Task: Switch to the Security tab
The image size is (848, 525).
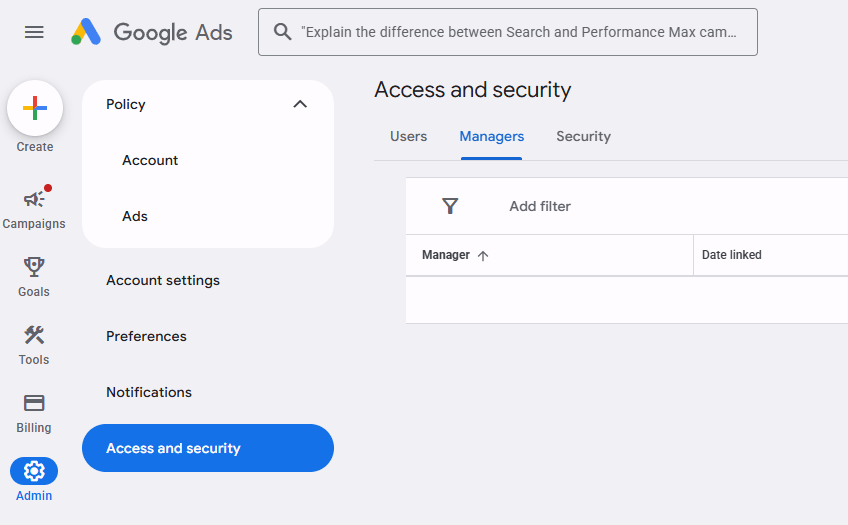Action: pos(584,136)
